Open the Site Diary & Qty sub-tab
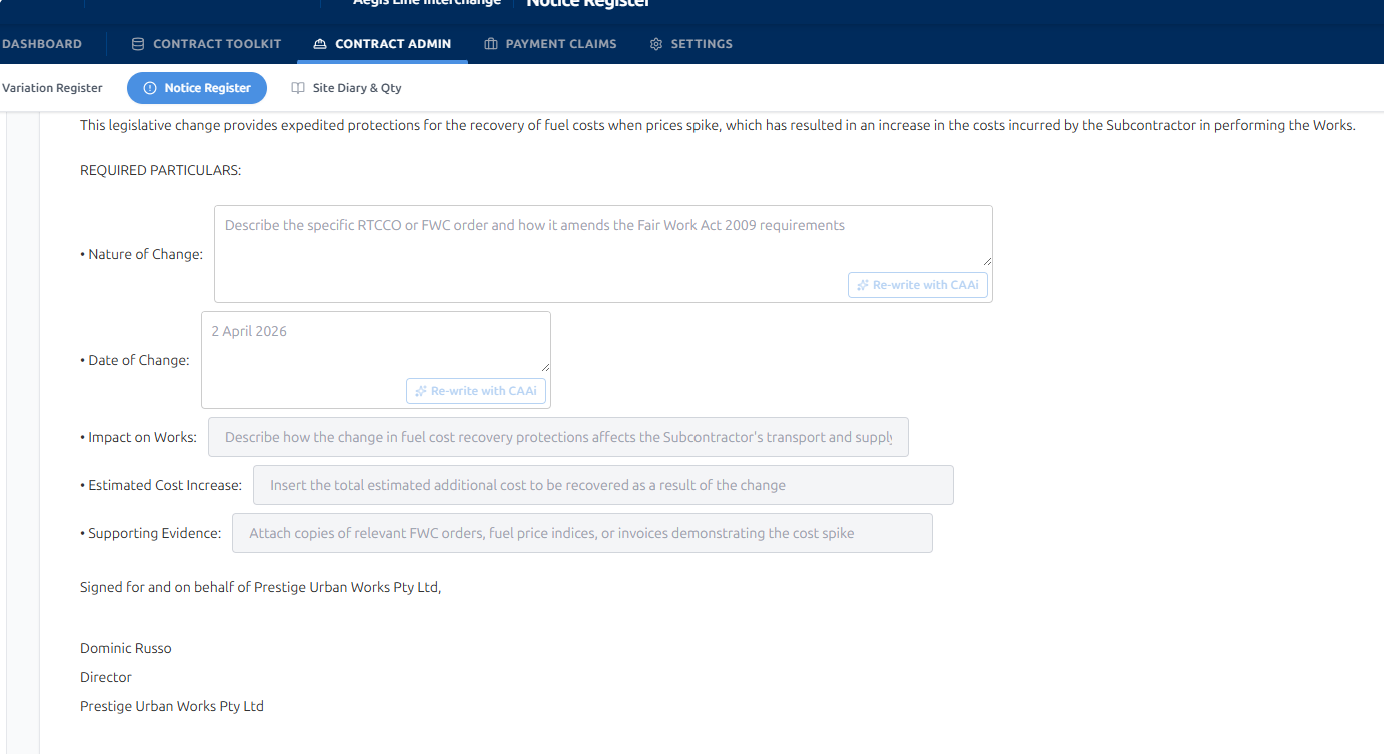Viewport: 1384px width, 754px height. pyautogui.click(x=346, y=88)
